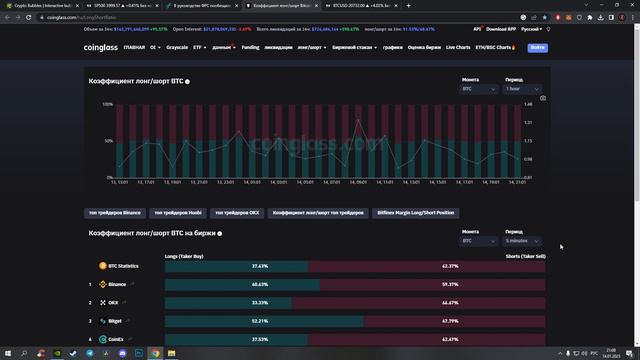The width and height of the screenshot is (640, 360).
Task: Open the Монета BTC dropdown for exchanges
Action: [478, 241]
